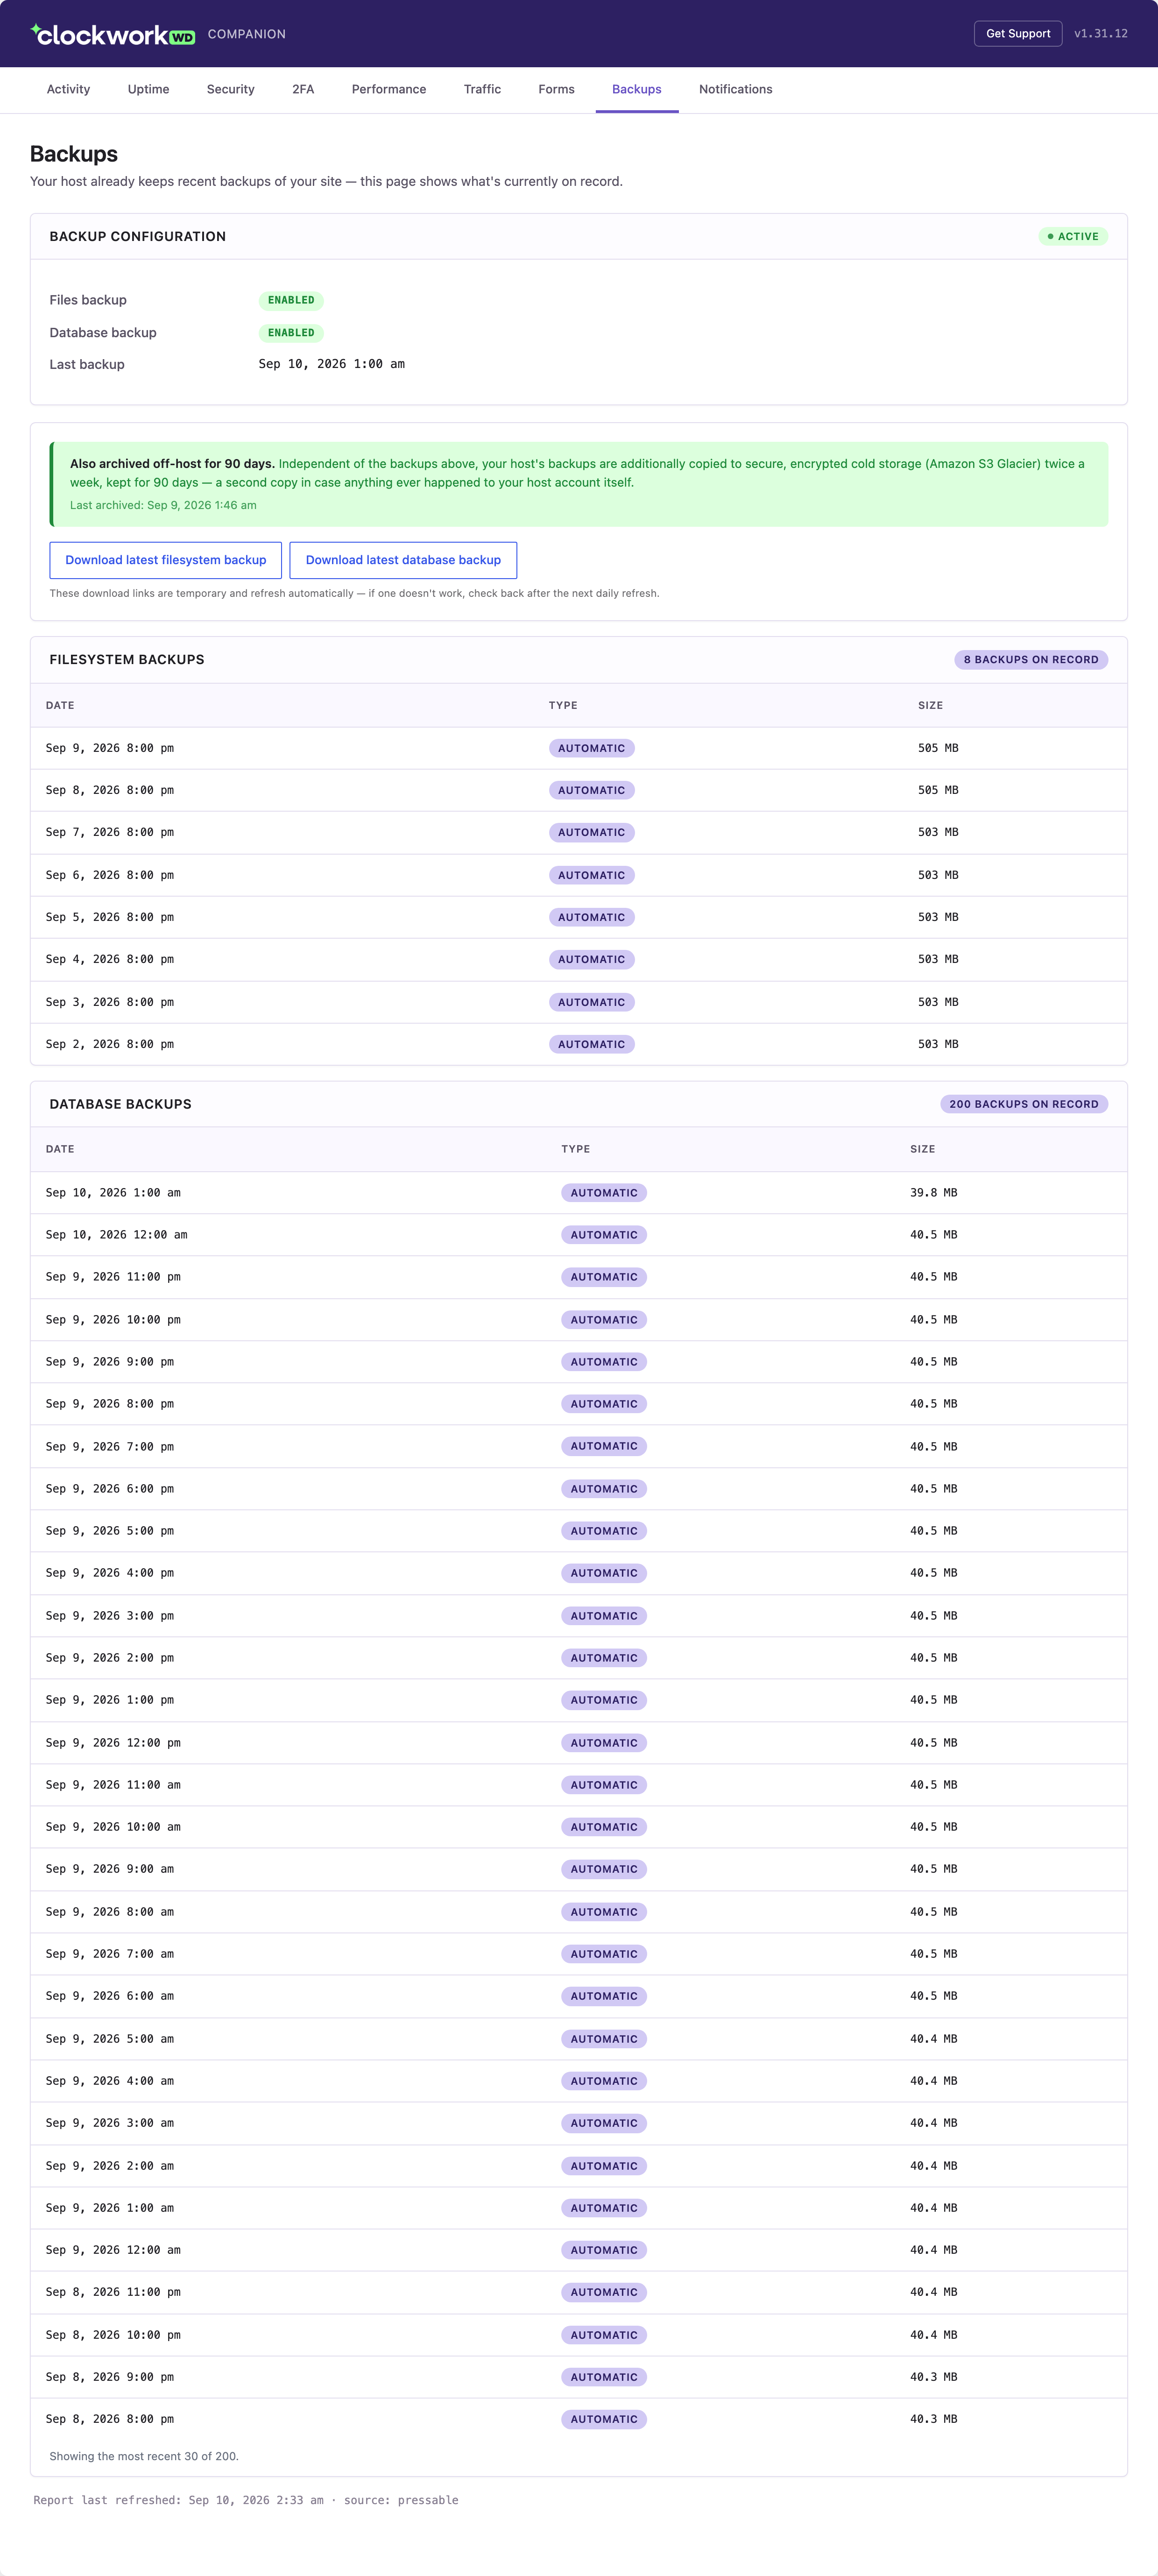Click the 505 MB size for Sep 8 backup
Screen dimensions: 1158x2576
click(x=938, y=790)
